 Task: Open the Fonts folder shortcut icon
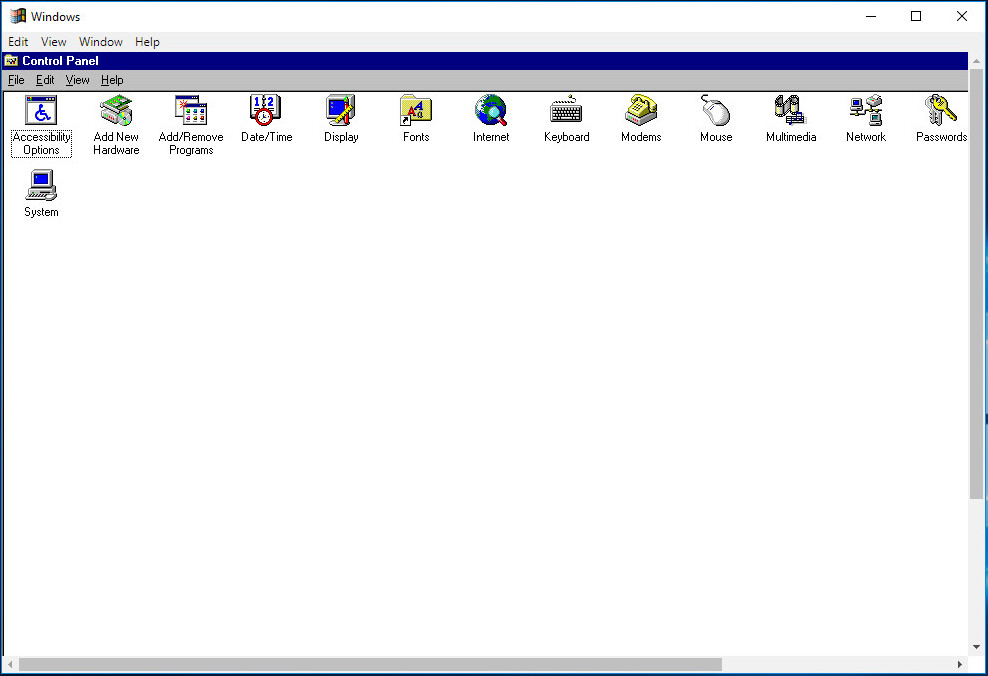click(416, 111)
